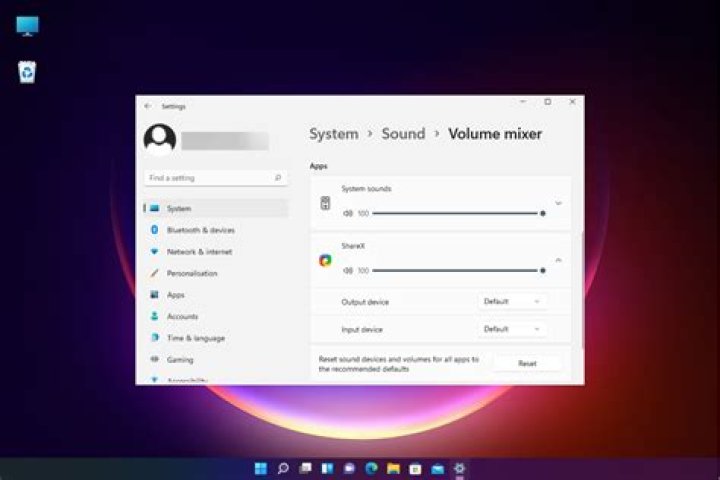Click the ShareX app icon
This screenshot has width=720, height=480.
click(325, 261)
